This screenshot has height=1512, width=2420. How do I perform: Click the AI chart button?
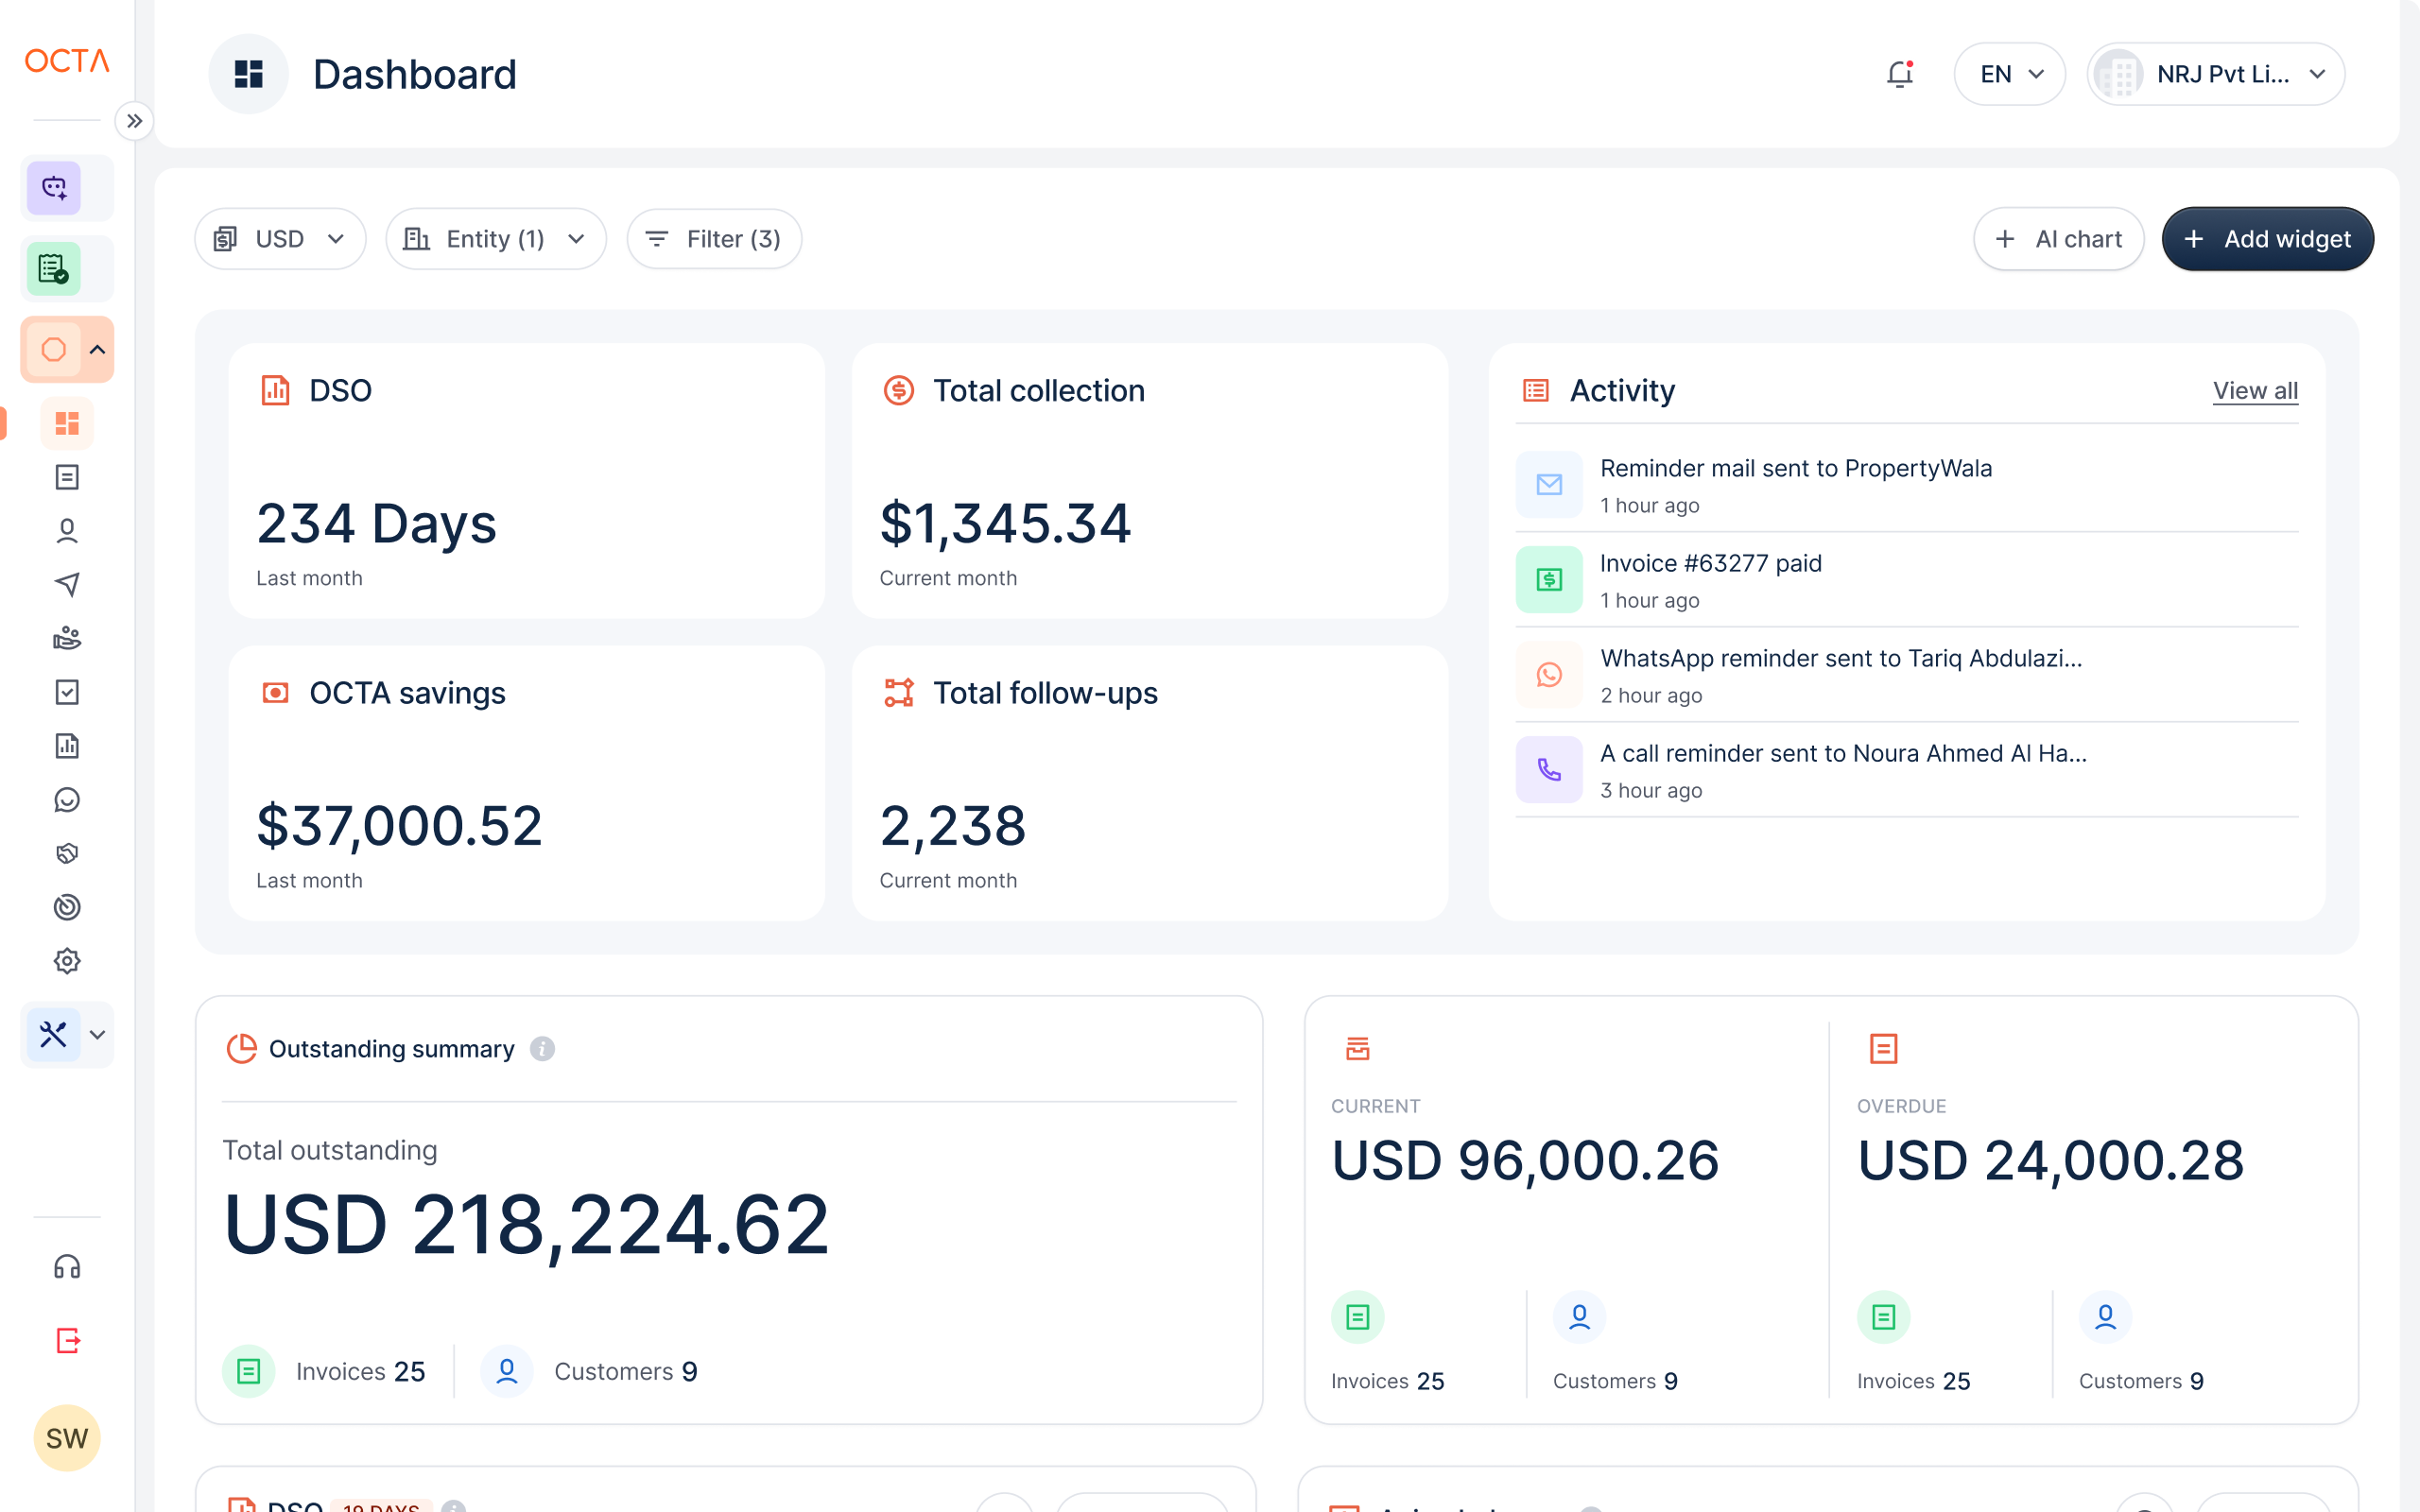click(2059, 239)
